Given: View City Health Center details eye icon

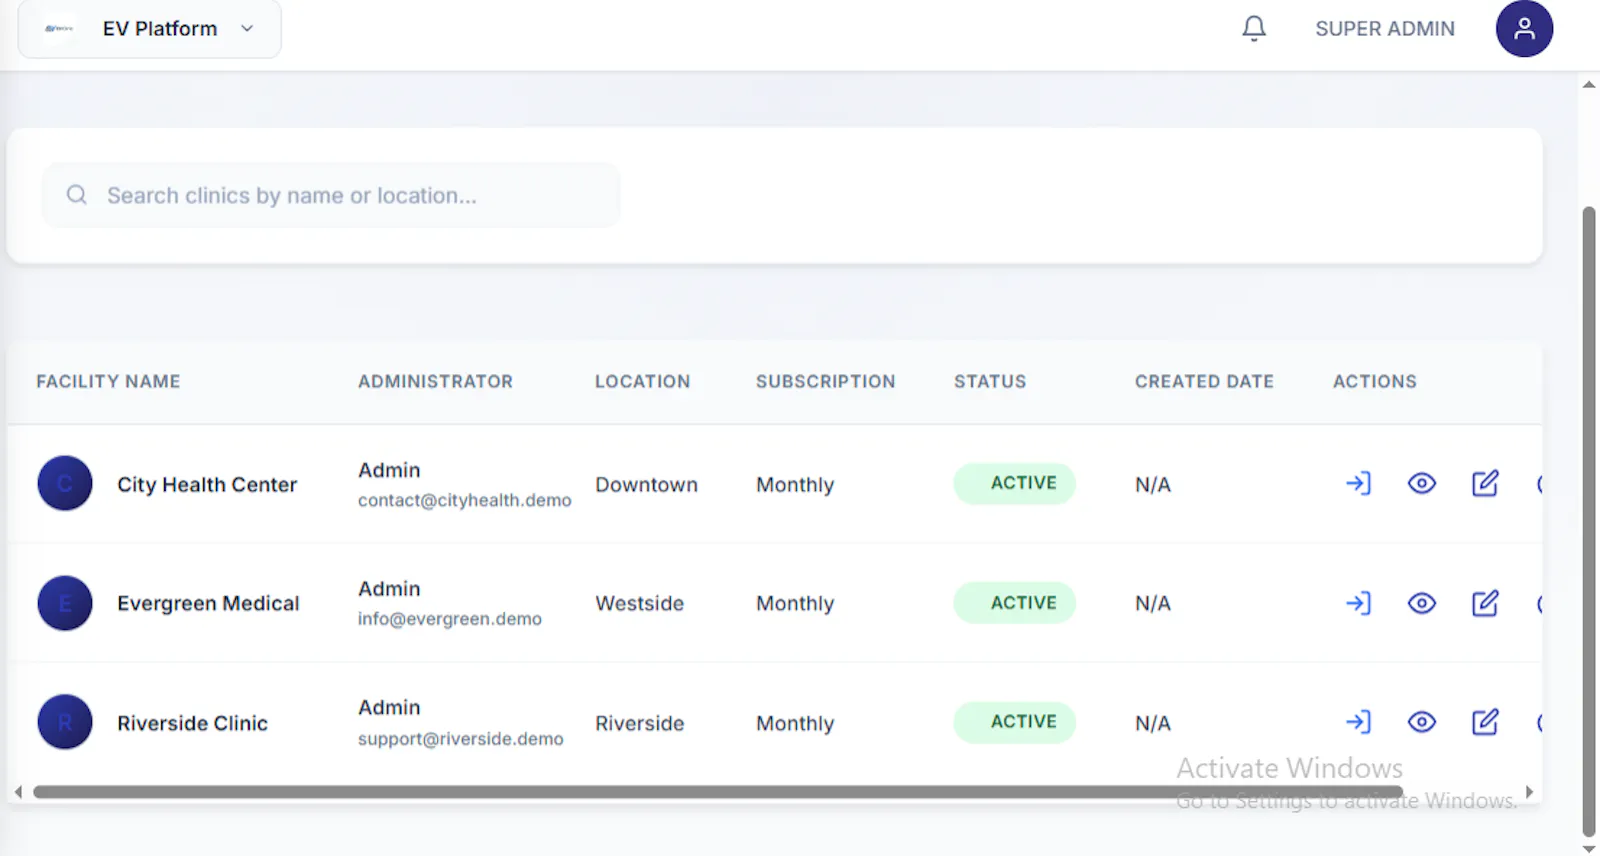Looking at the screenshot, I should [x=1422, y=484].
